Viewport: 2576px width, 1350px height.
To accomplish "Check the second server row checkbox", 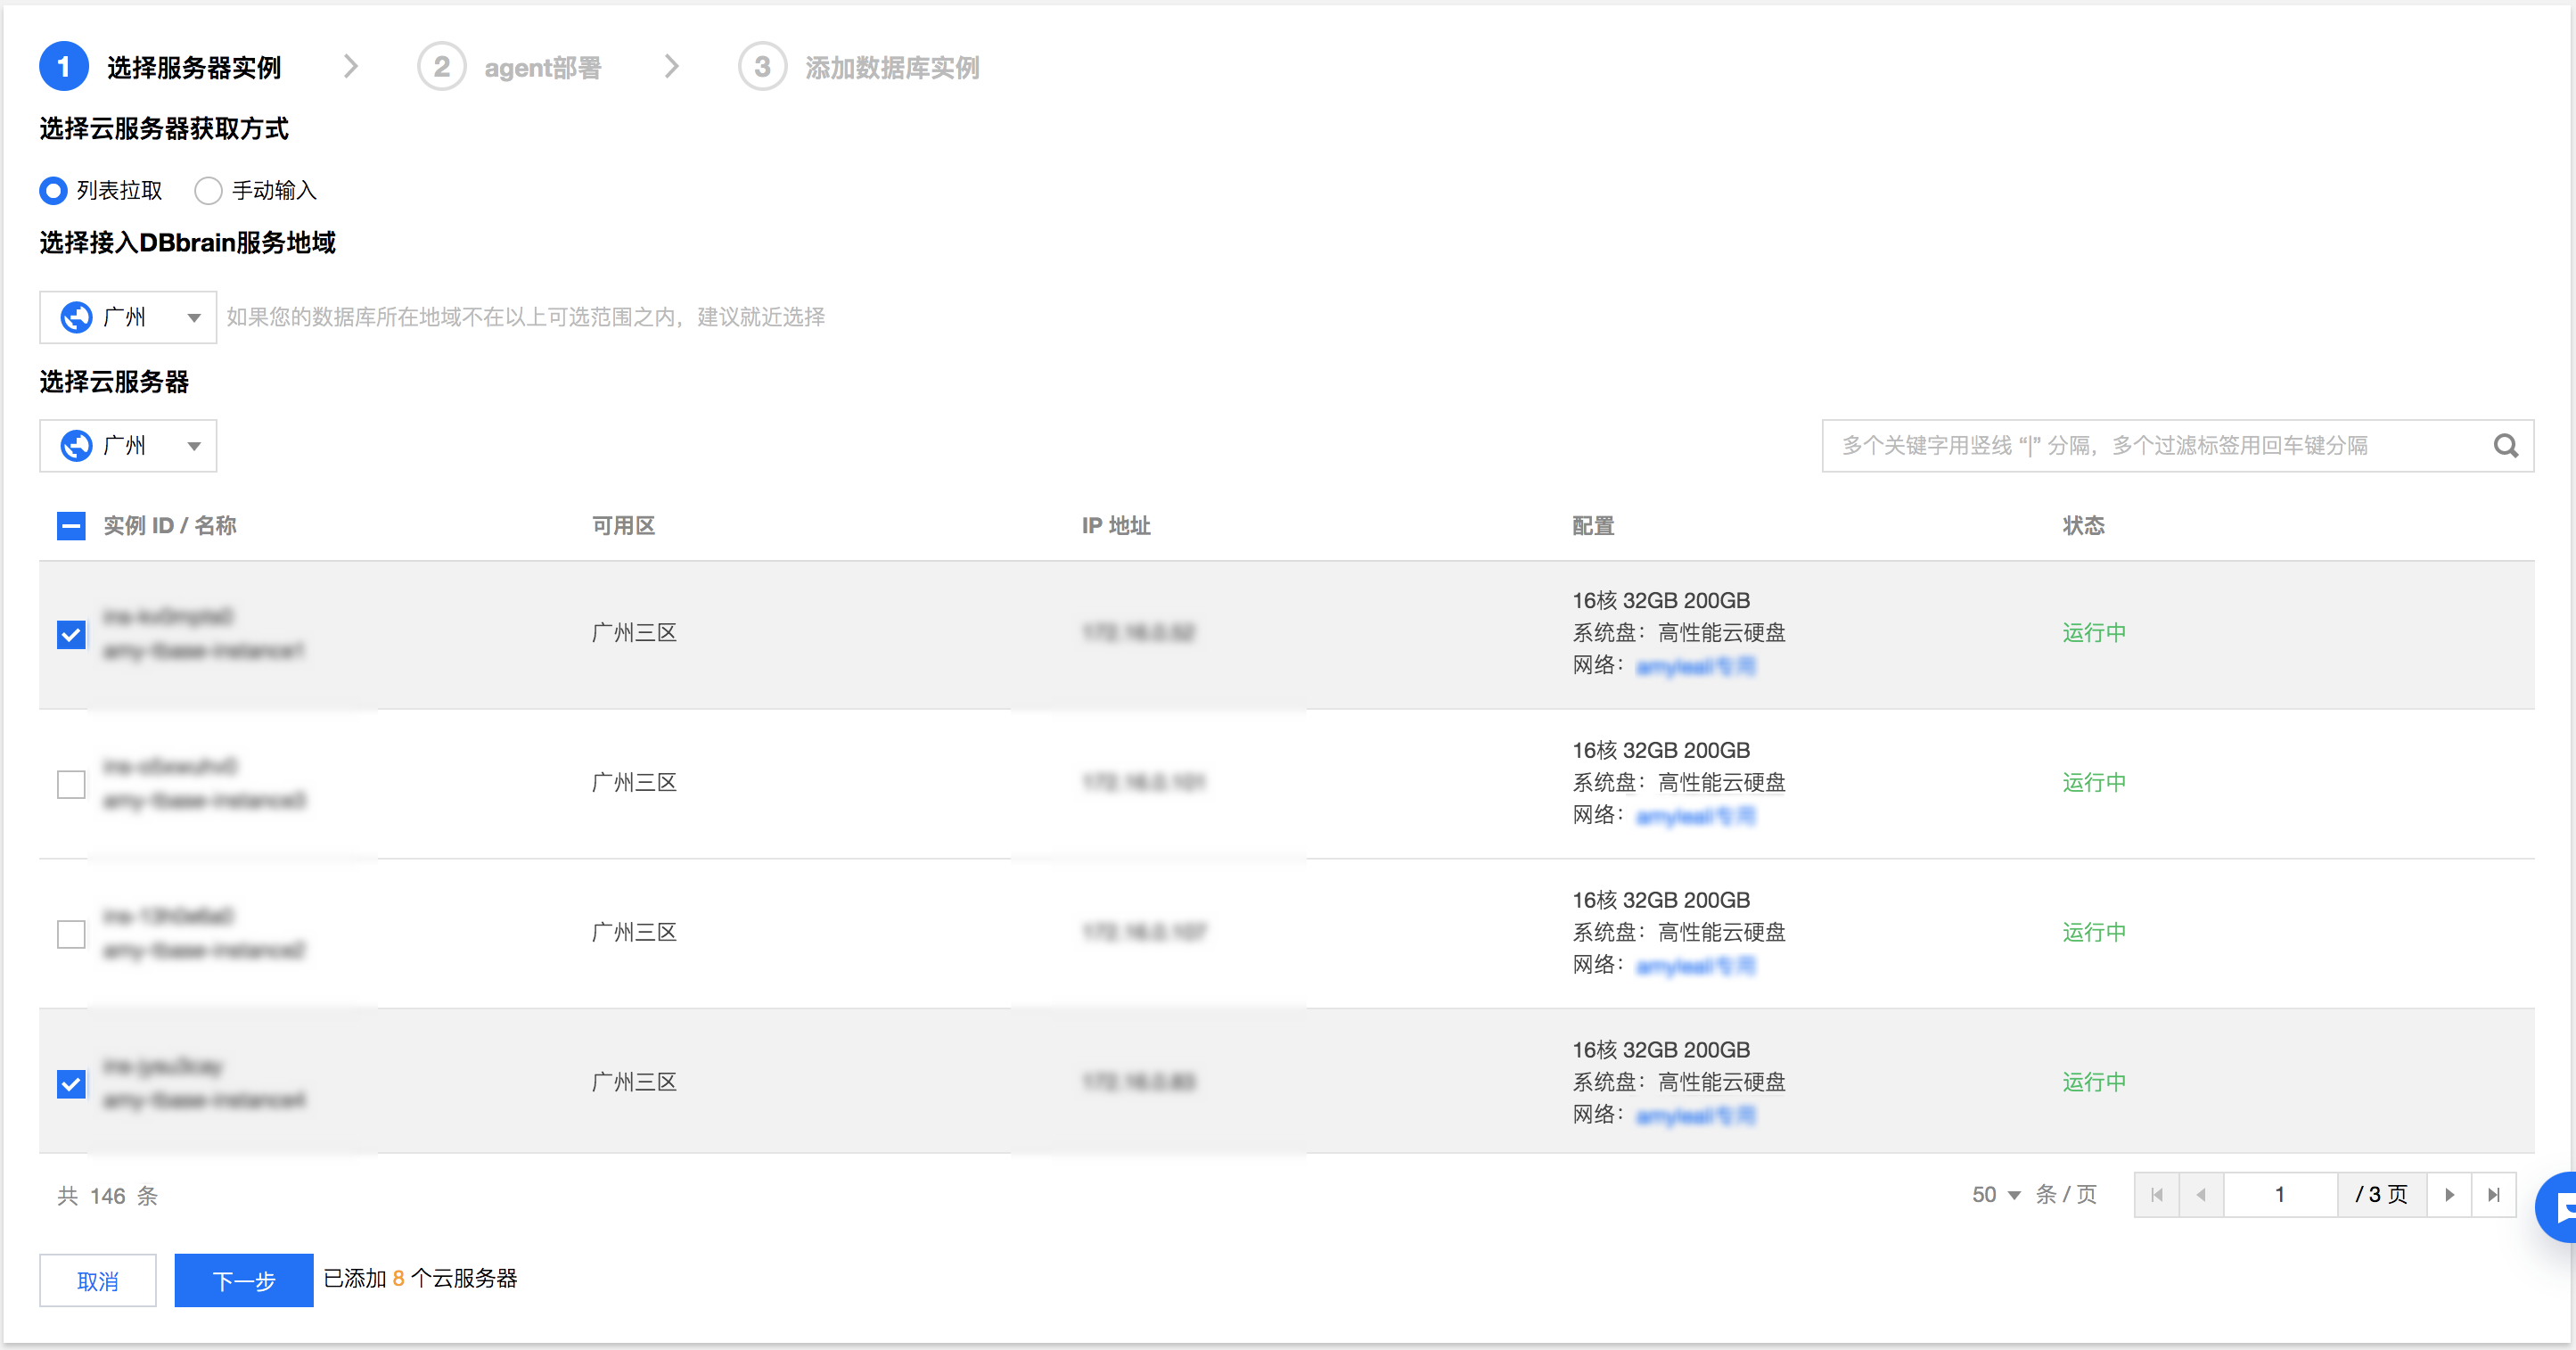I will click(71, 785).
